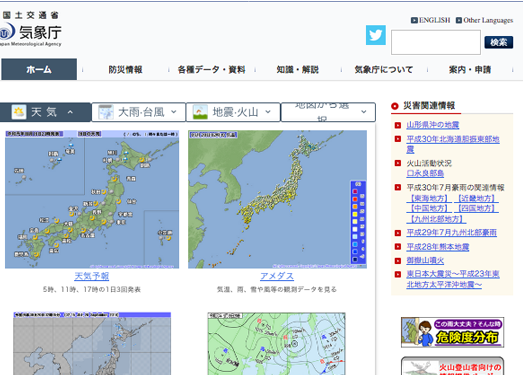The width and height of the screenshot is (523, 375).
Task: Click the arrow icon beside Other Languages
Action: point(459,20)
